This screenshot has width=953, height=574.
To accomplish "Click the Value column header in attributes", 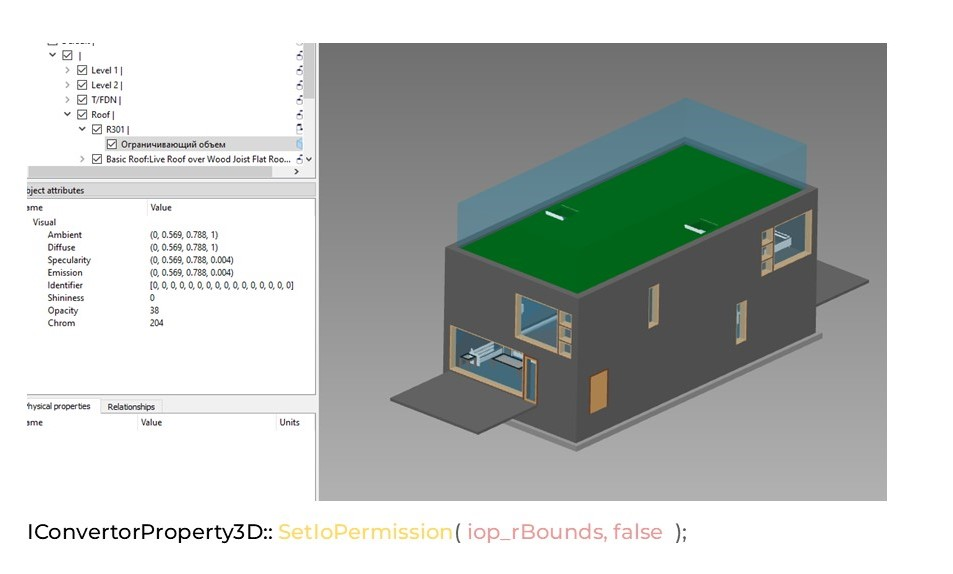I will click(161, 208).
